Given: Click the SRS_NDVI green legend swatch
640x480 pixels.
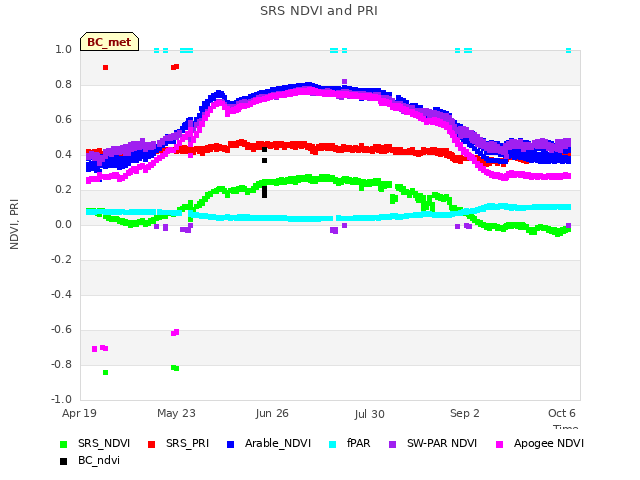Looking at the screenshot, I should pos(63,444).
